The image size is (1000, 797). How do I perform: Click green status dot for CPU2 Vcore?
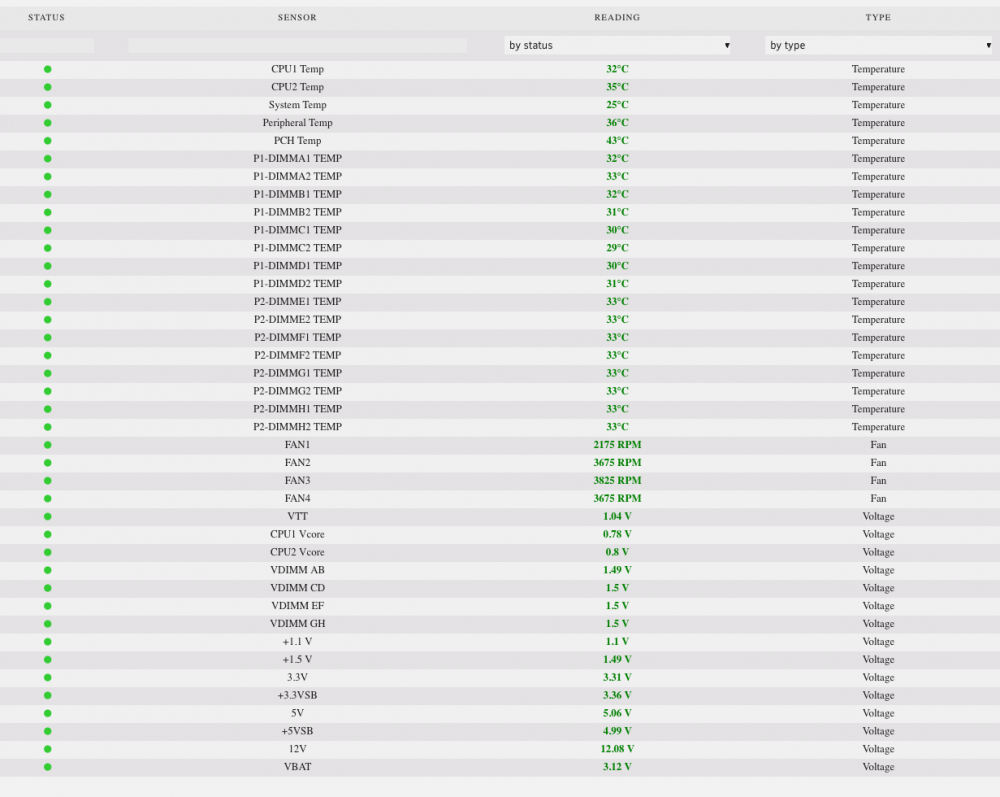47,552
